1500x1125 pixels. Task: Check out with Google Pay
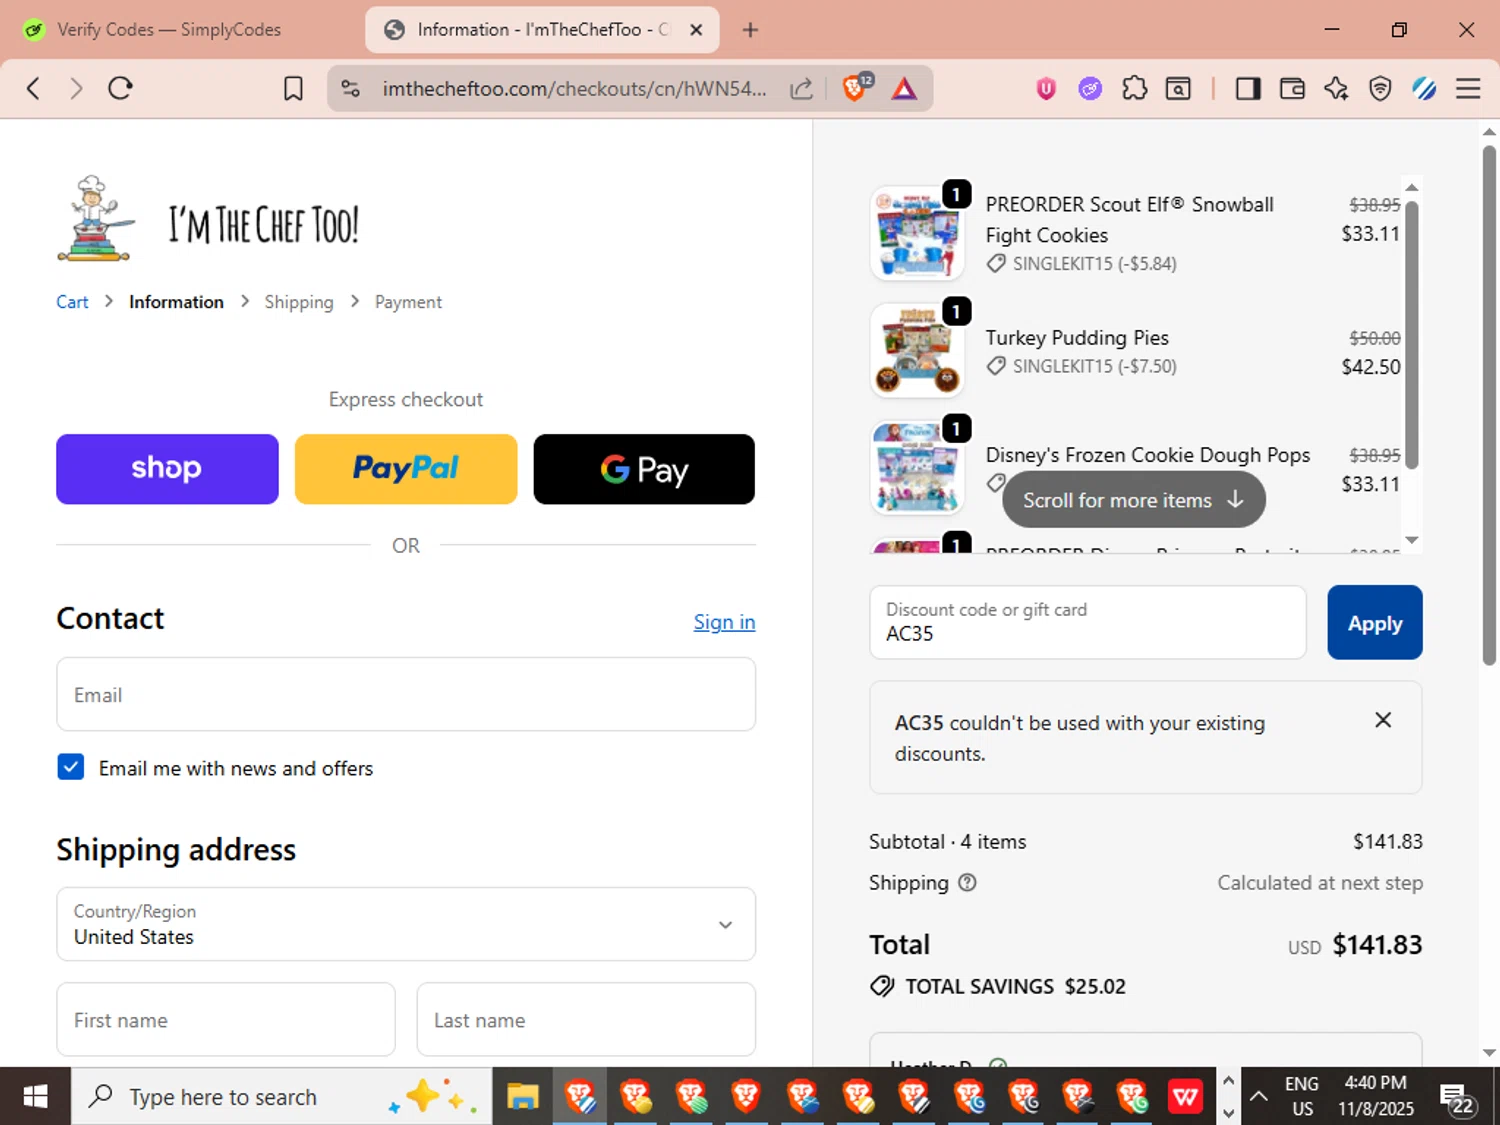(x=644, y=469)
